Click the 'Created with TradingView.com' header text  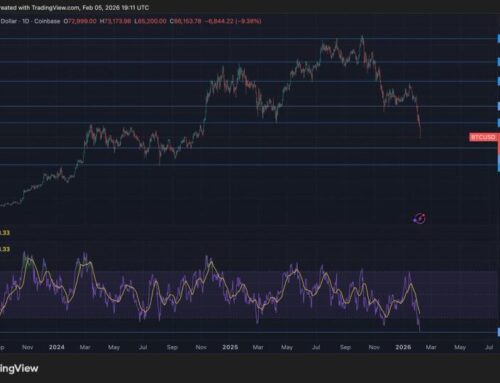[74, 7]
